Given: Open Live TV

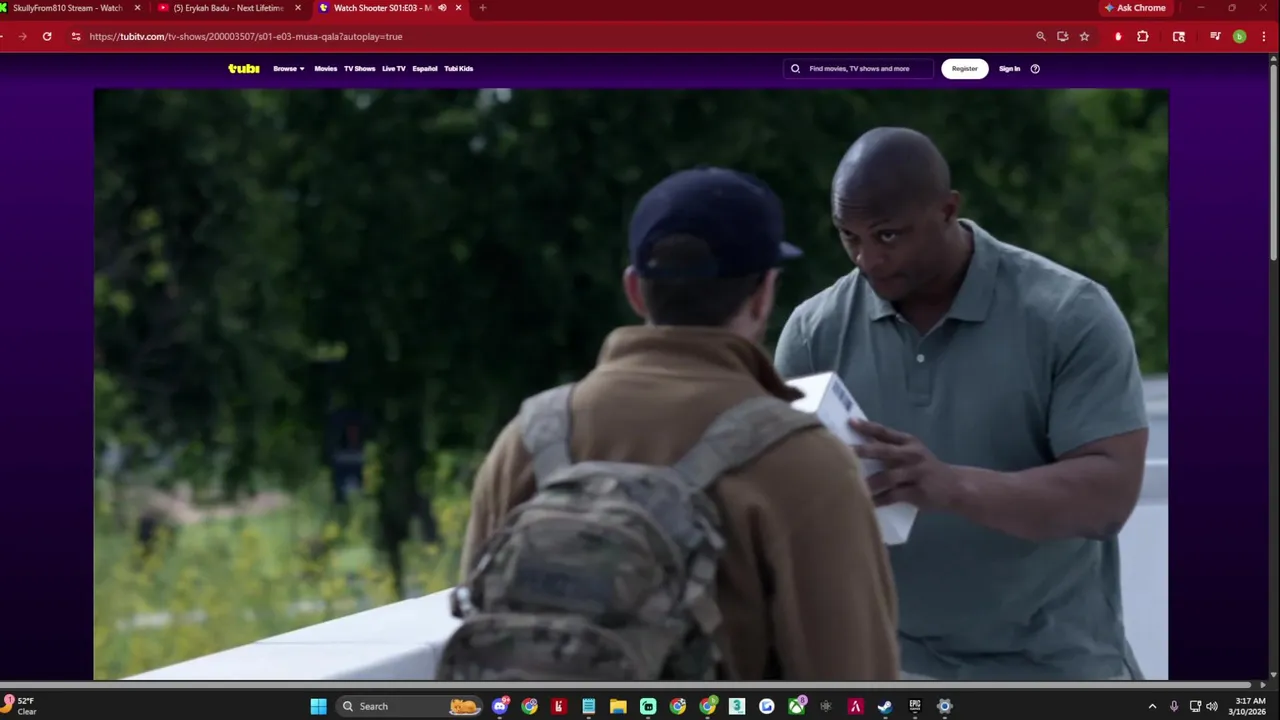Looking at the screenshot, I should pyautogui.click(x=394, y=69).
